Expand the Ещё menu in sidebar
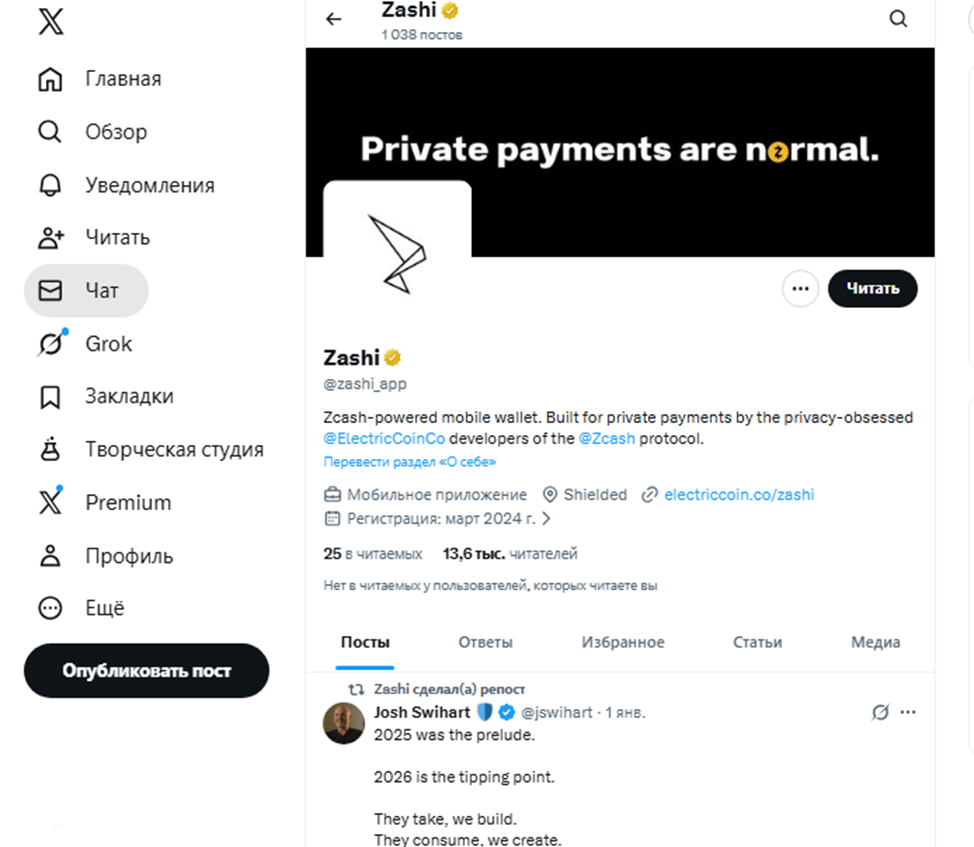Screen dimensions: 974x847 click(50, 608)
